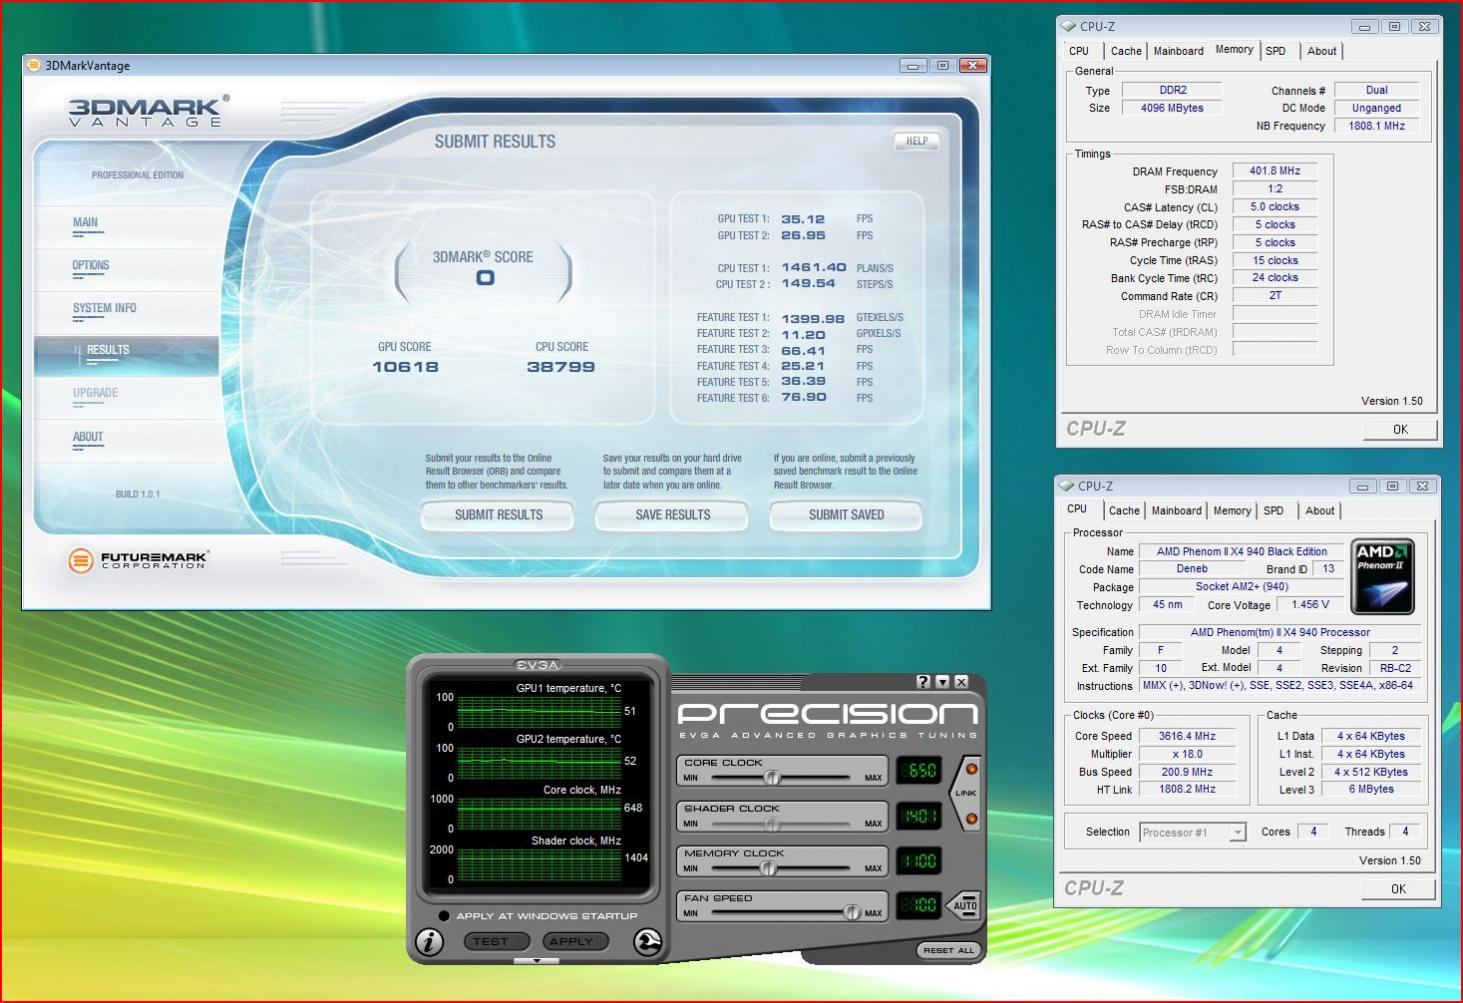Open HELP in 3DMark Vantage

(x=917, y=141)
